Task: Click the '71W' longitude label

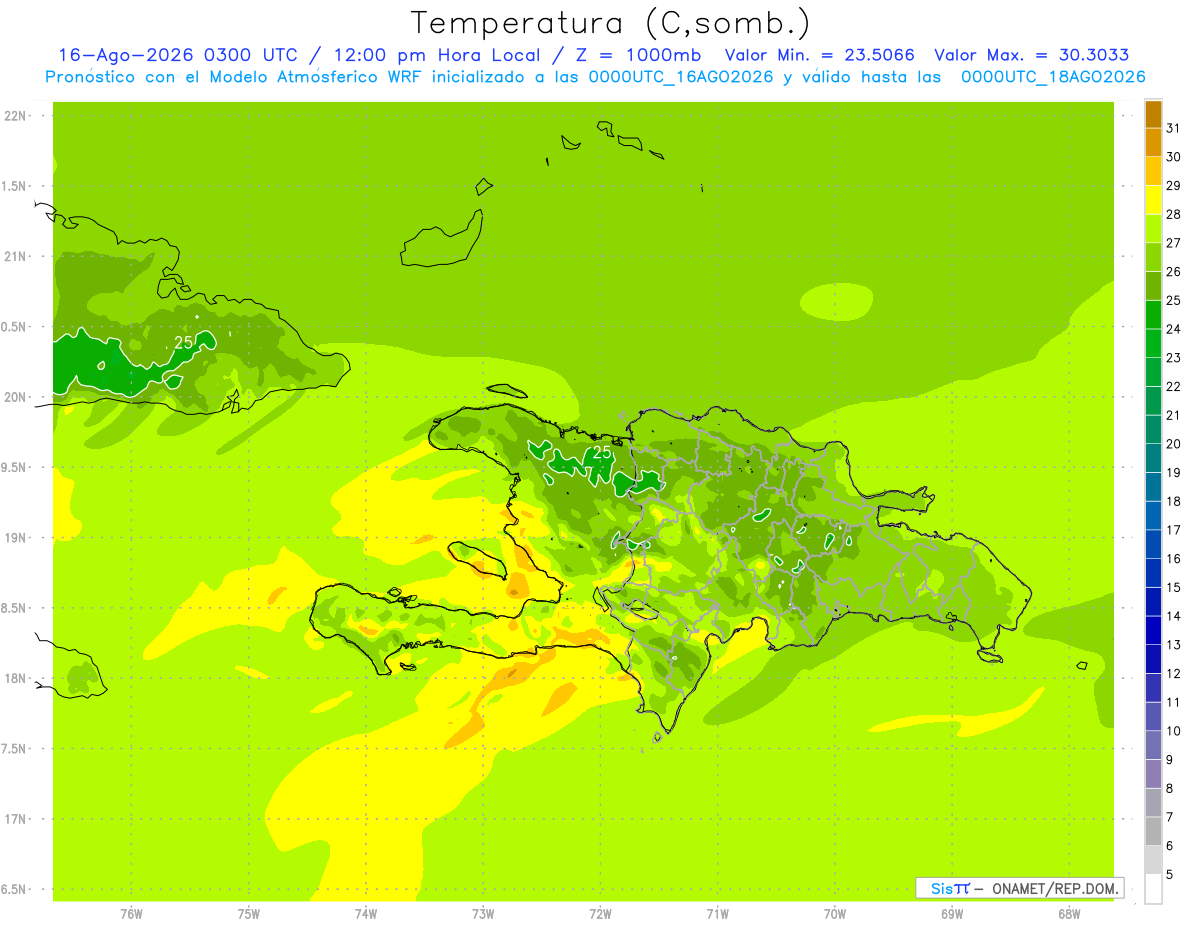Action: click(717, 914)
